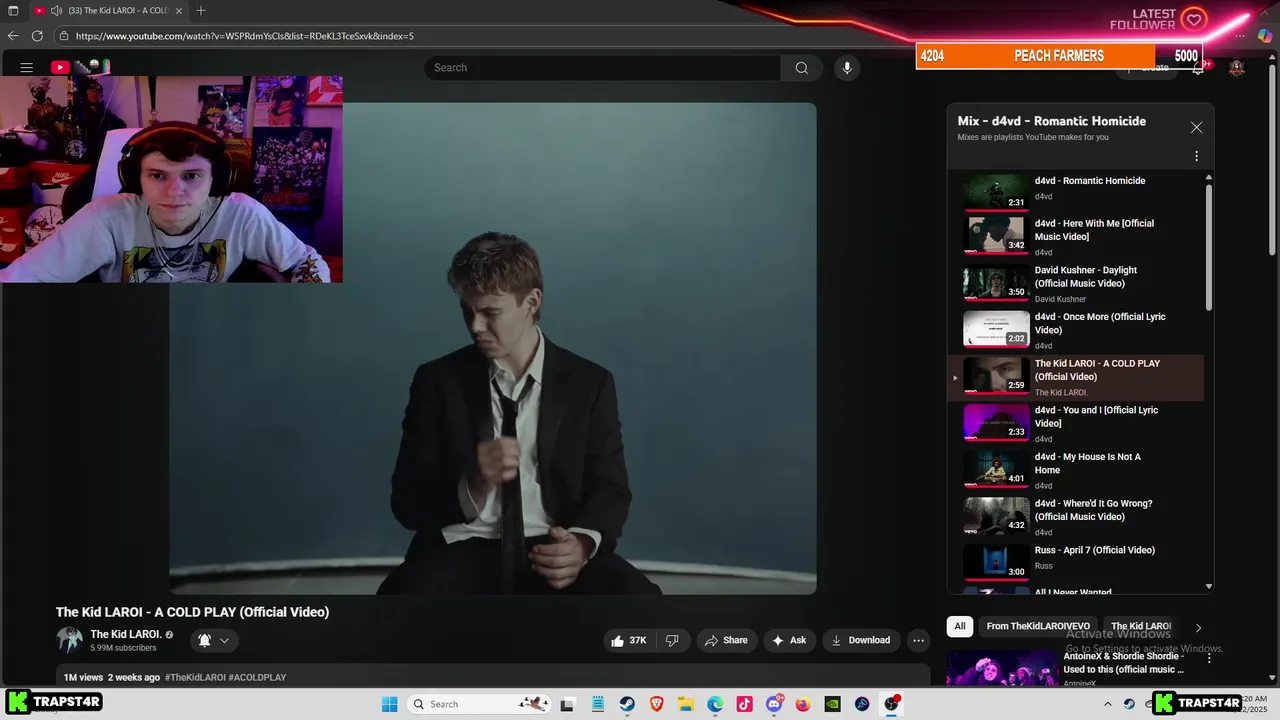The height and width of the screenshot is (720, 1280).
Task: Play d4vd - Once More lyric video
Action: pyautogui.click(x=1076, y=331)
